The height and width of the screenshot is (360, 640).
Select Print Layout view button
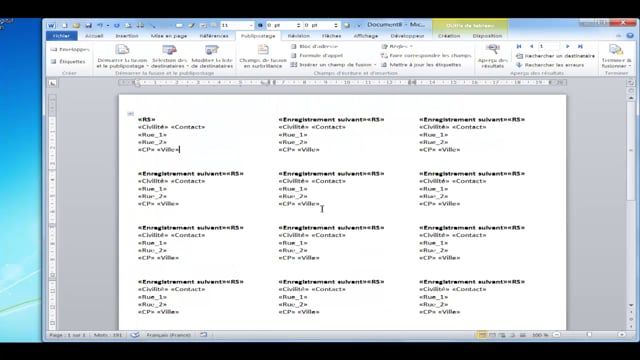(482, 335)
